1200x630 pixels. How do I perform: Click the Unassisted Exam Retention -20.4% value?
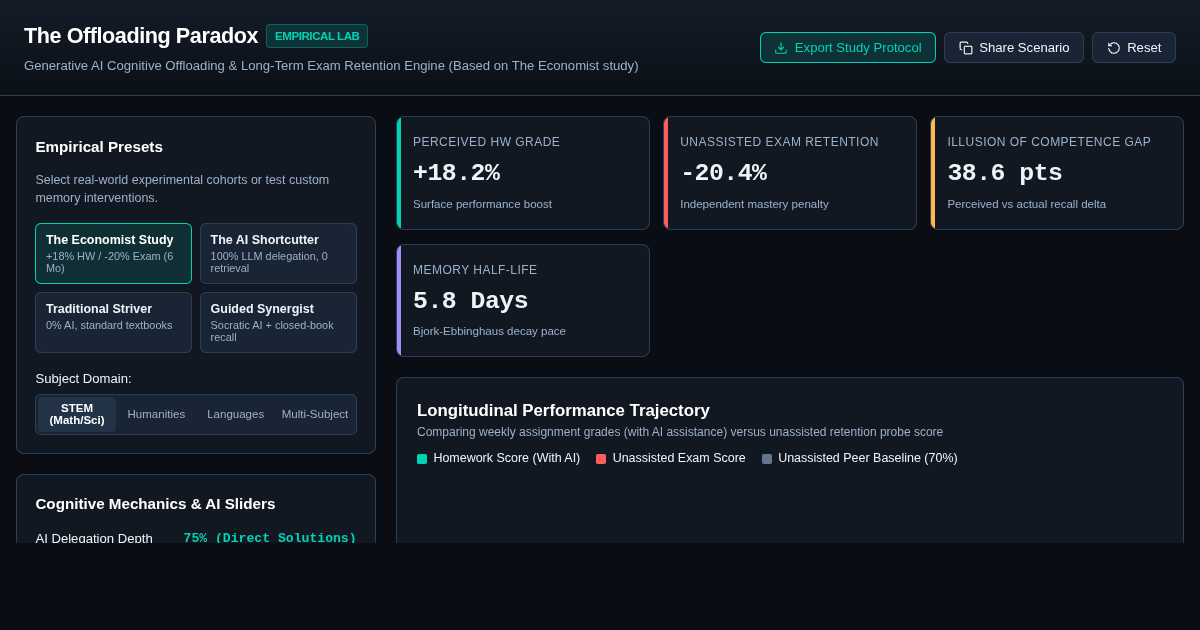tap(724, 173)
